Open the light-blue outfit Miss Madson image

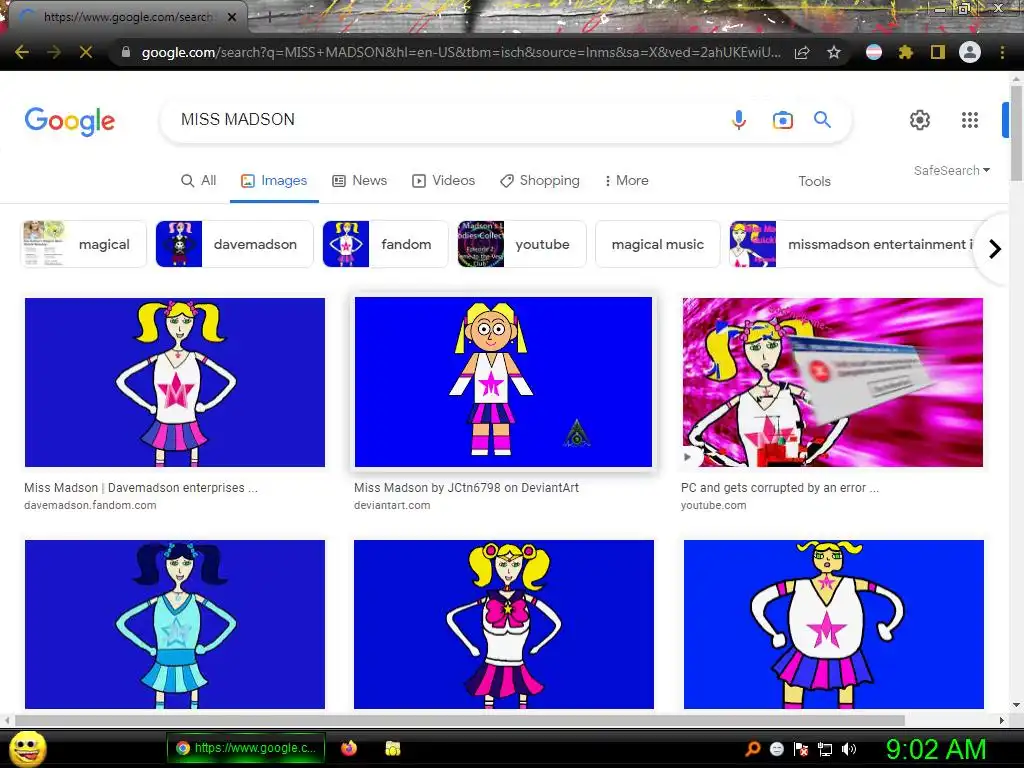[174, 624]
